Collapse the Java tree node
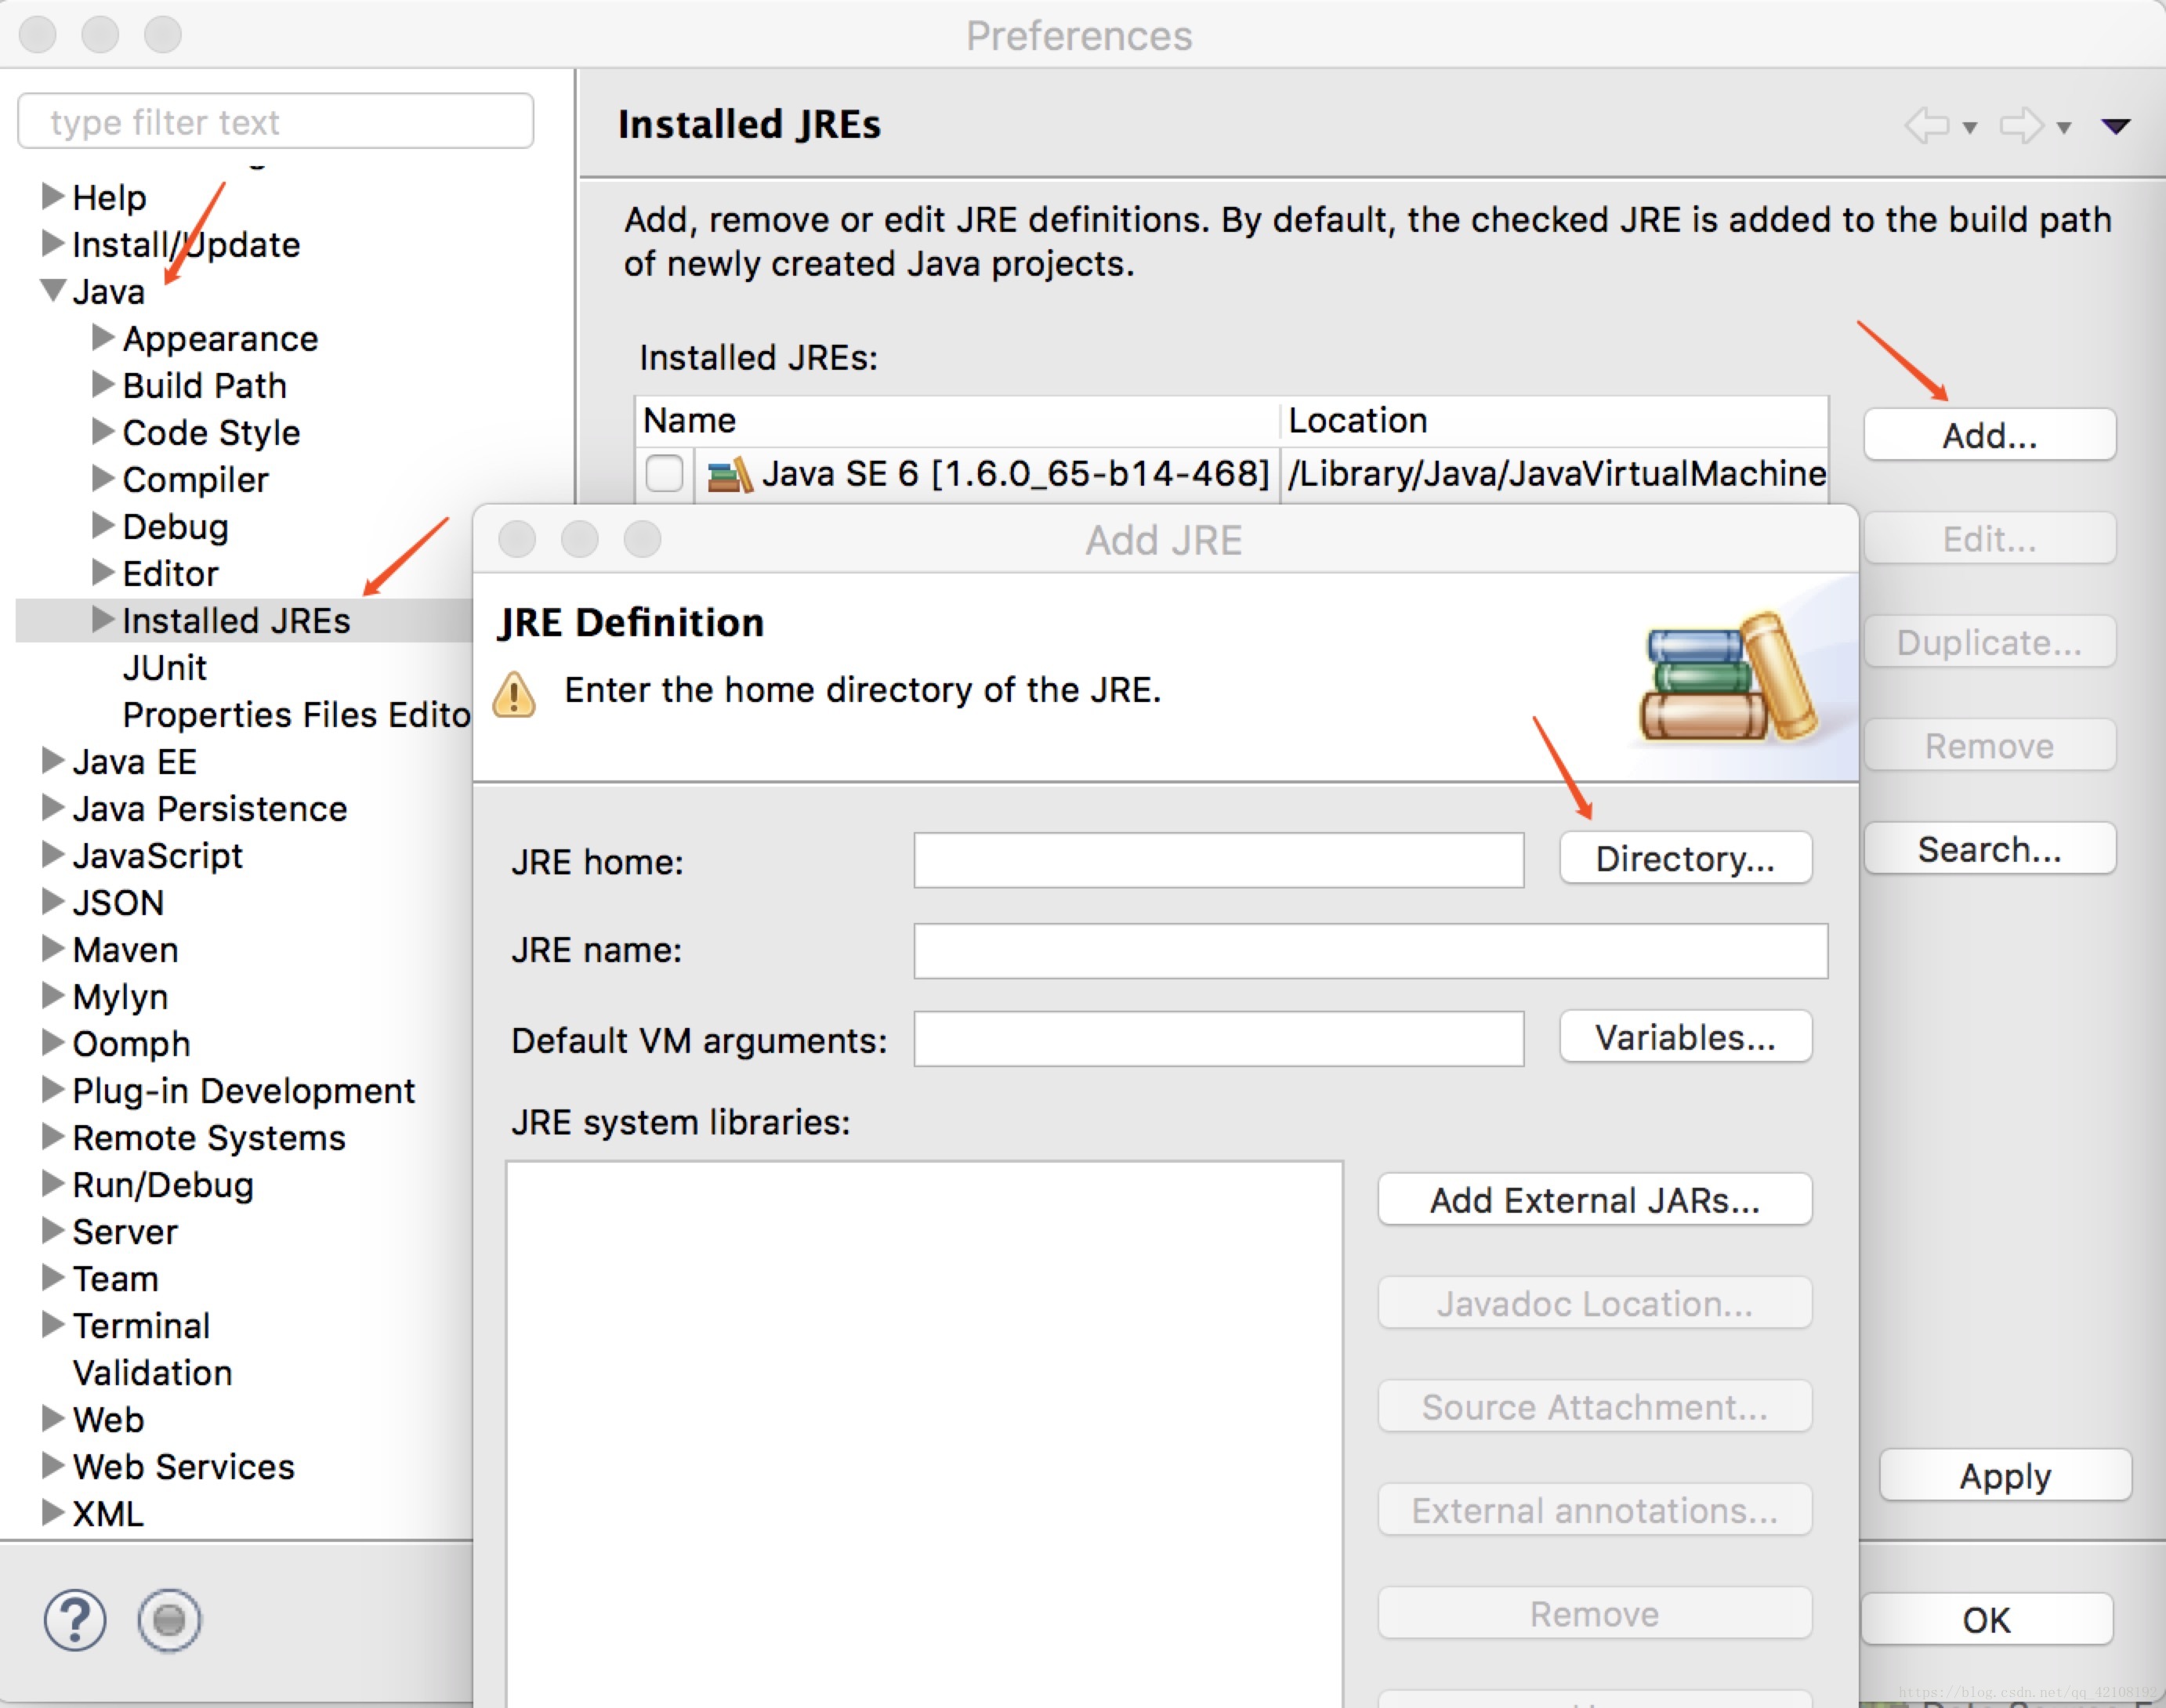 (x=54, y=291)
